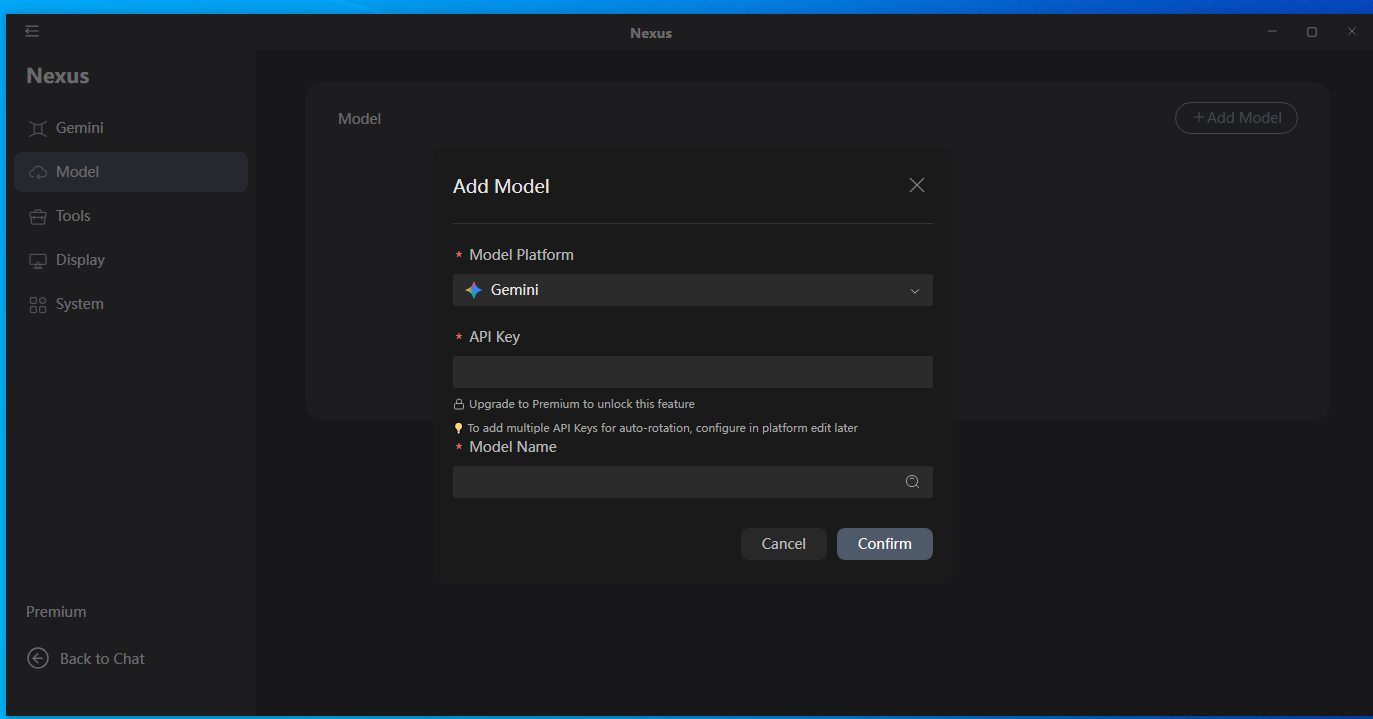Select the Gemini icon in the sidebar
1373x719 pixels.
pos(36,127)
